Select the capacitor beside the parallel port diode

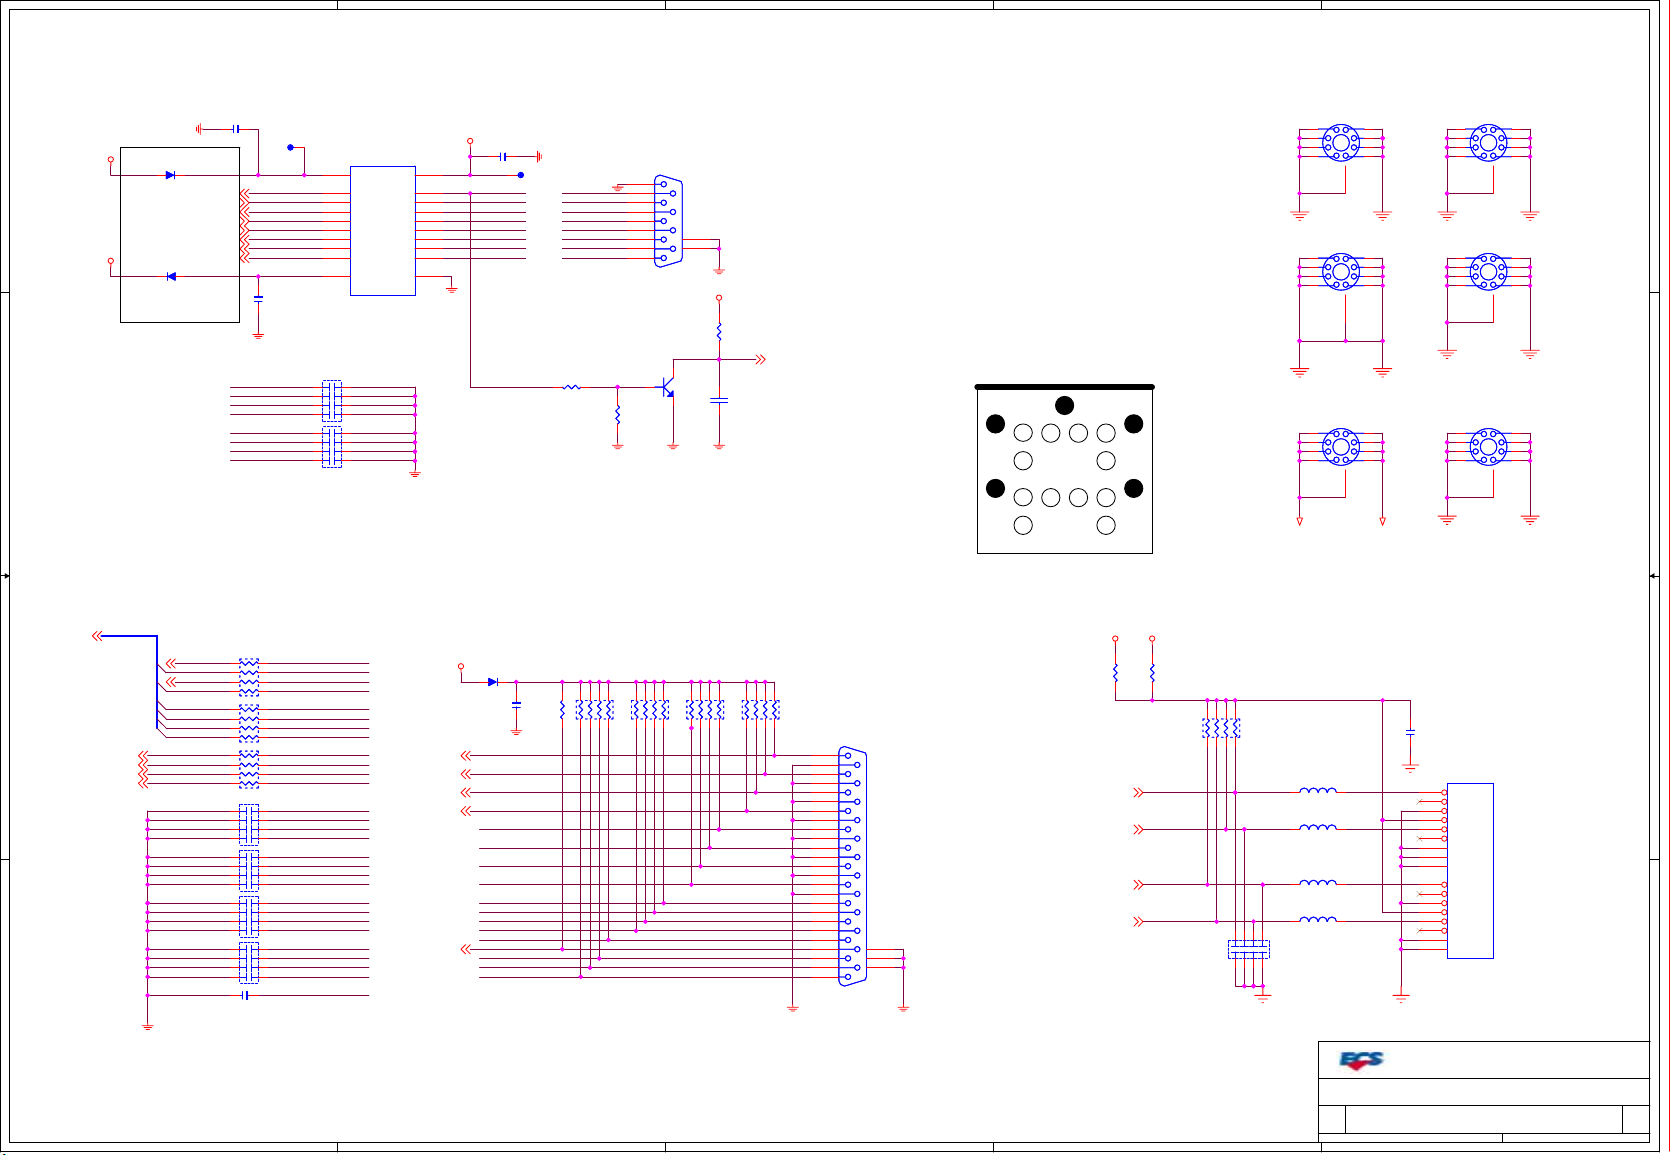click(x=516, y=704)
